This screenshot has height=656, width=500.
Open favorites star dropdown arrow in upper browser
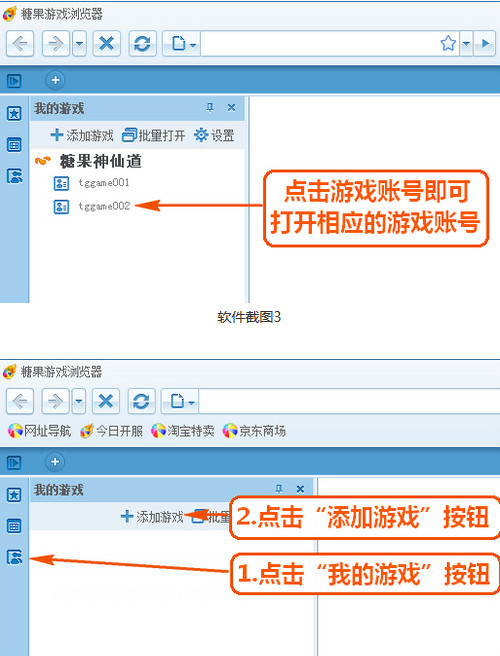pos(466,44)
